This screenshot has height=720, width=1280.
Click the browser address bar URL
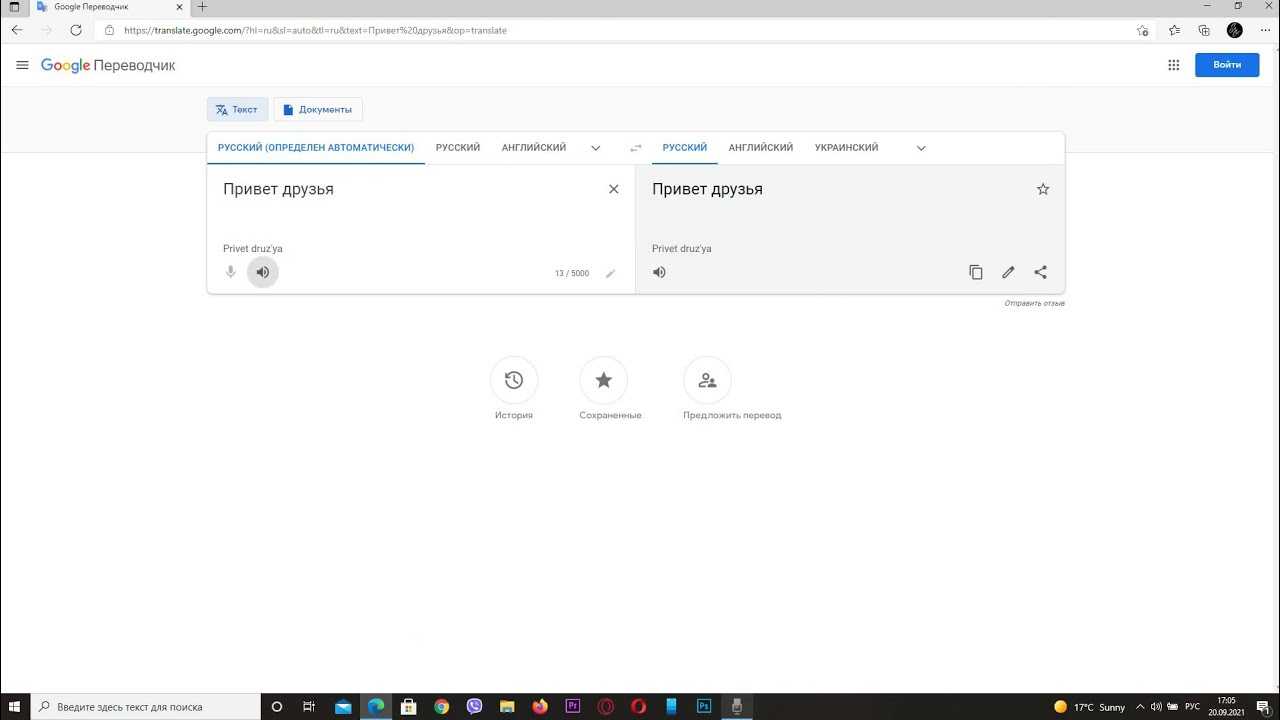(315, 30)
